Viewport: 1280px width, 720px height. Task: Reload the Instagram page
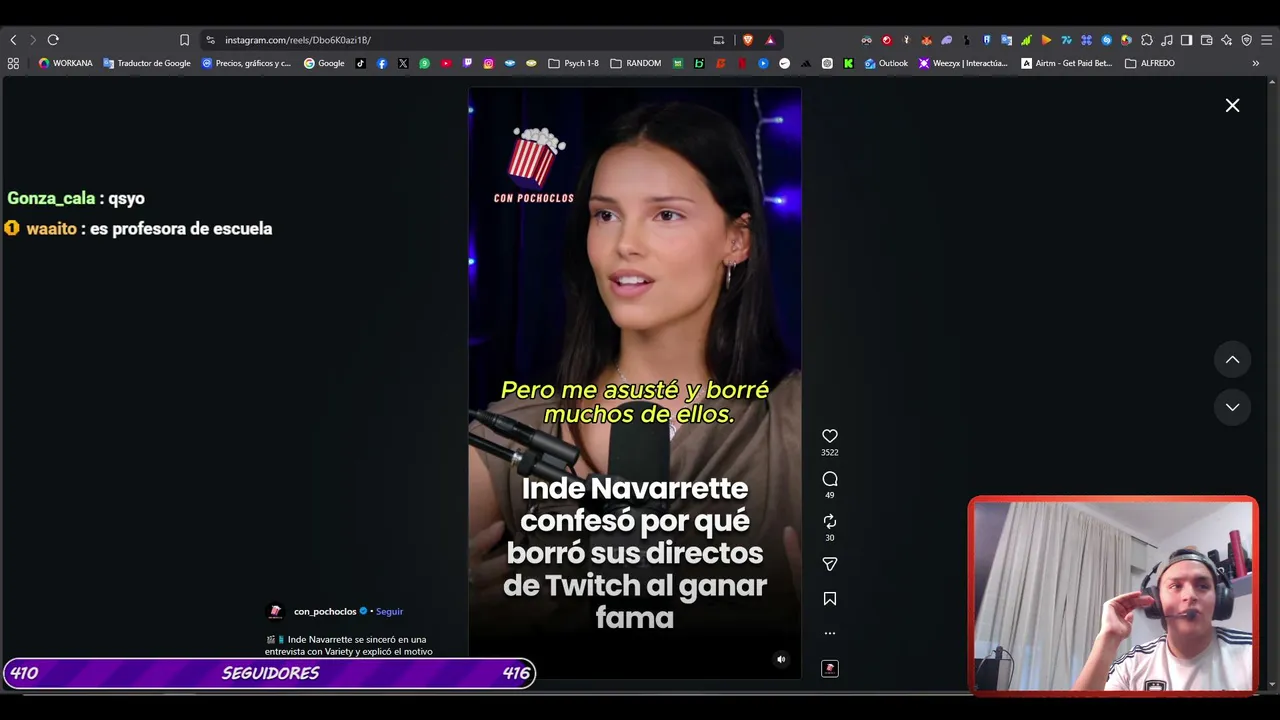coord(53,40)
